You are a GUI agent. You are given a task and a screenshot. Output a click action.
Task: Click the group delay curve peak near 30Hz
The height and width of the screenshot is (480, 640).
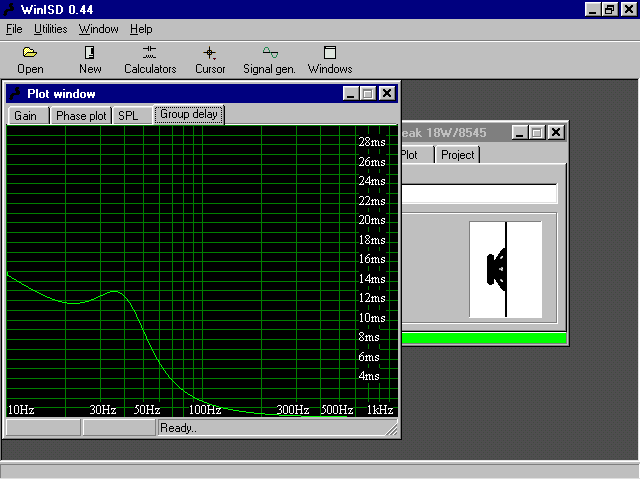coord(116,291)
